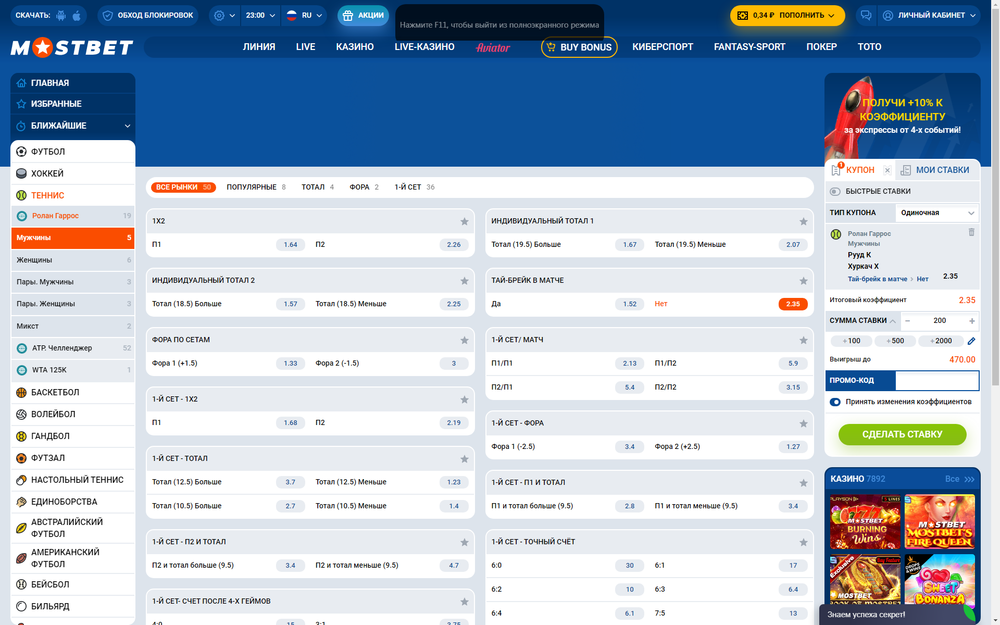Open the ХОККЕЙ sport section

73,173
